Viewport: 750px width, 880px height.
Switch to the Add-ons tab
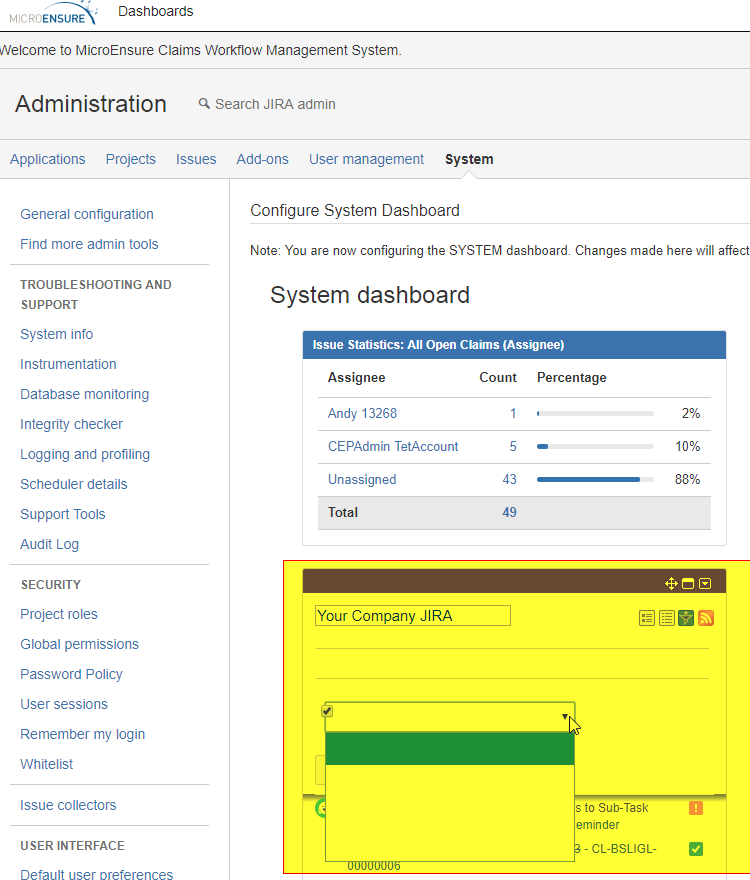point(262,159)
